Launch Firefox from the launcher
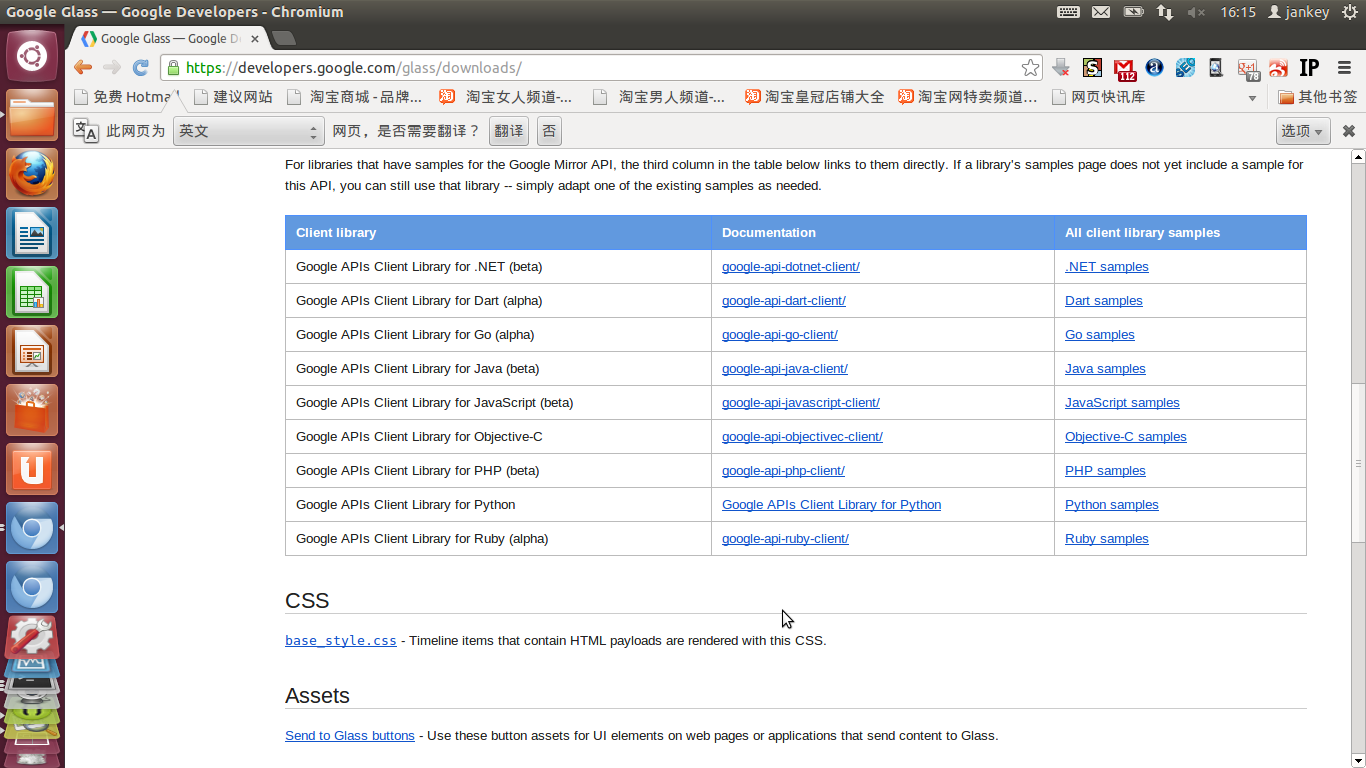Image resolution: width=1366 pixels, height=768 pixels. [32, 174]
